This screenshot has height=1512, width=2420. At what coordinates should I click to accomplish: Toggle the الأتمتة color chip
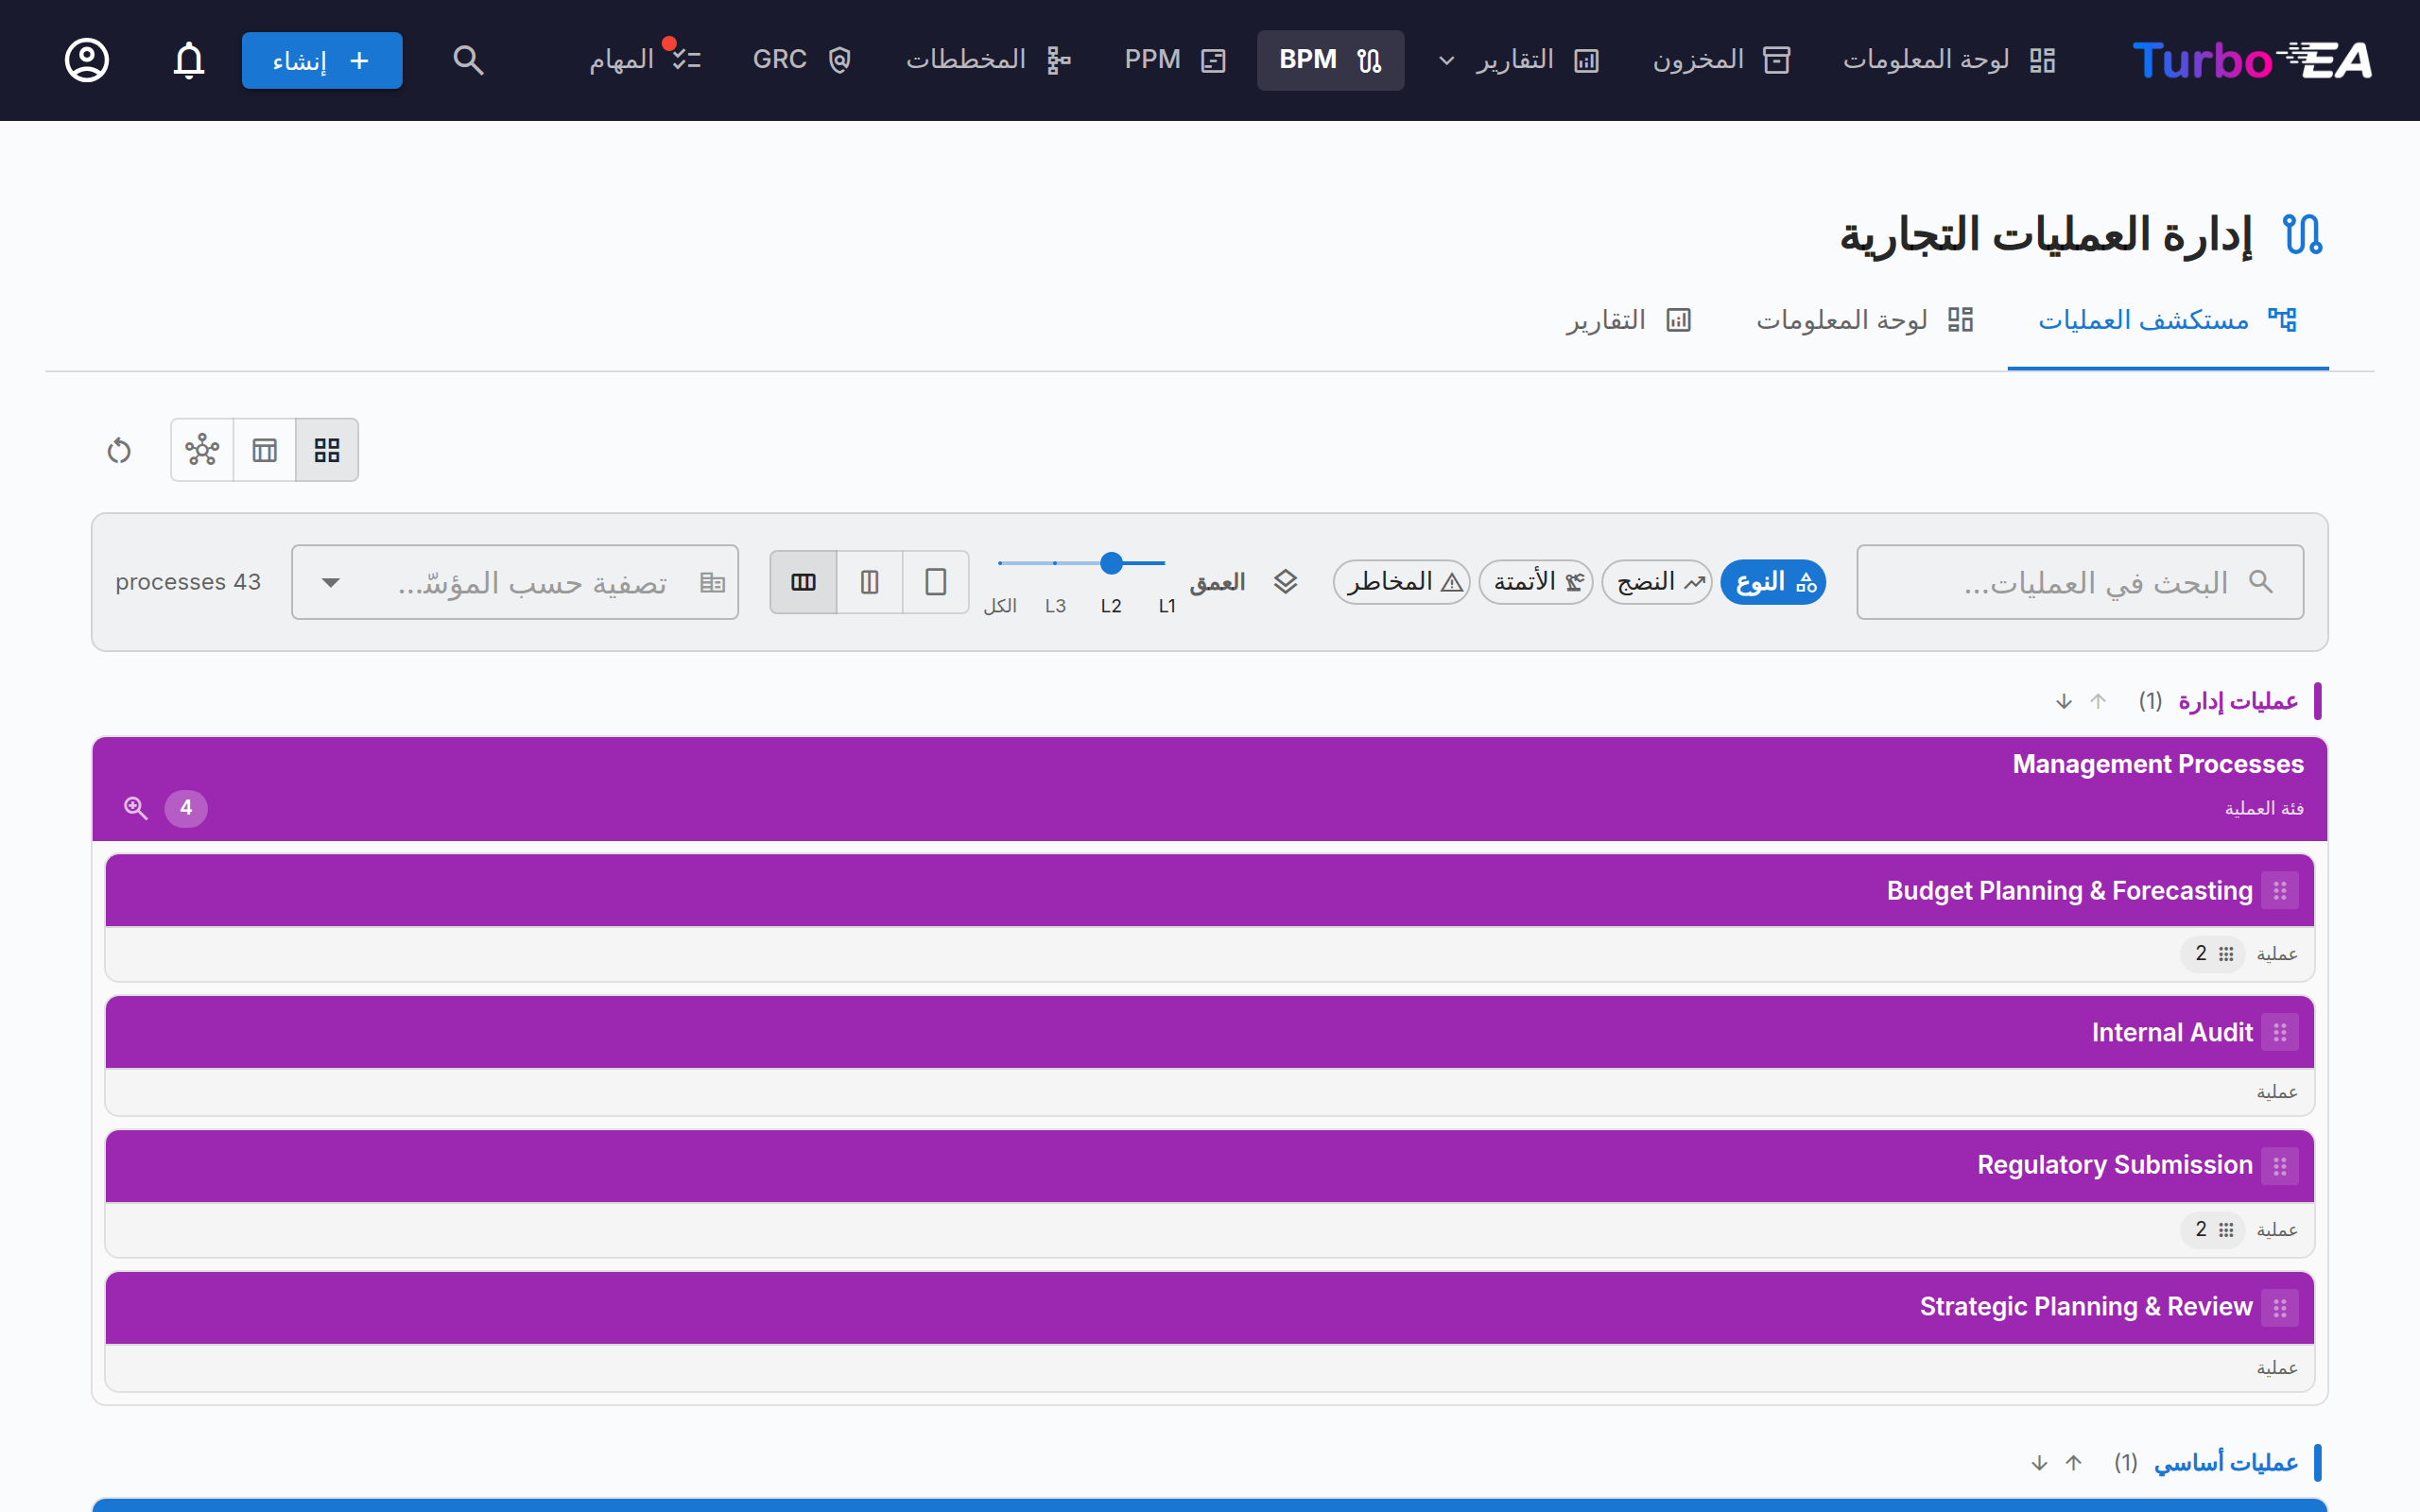[1536, 582]
